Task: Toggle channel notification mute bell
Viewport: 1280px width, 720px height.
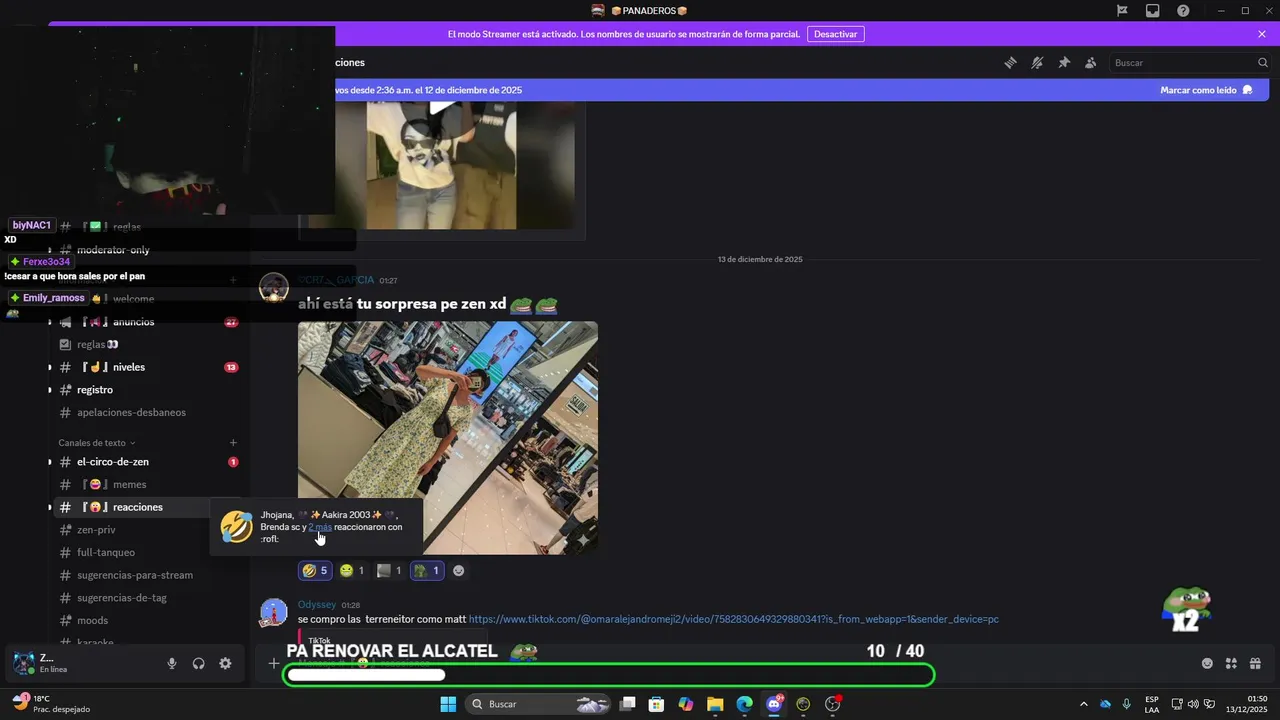Action: click(1037, 63)
